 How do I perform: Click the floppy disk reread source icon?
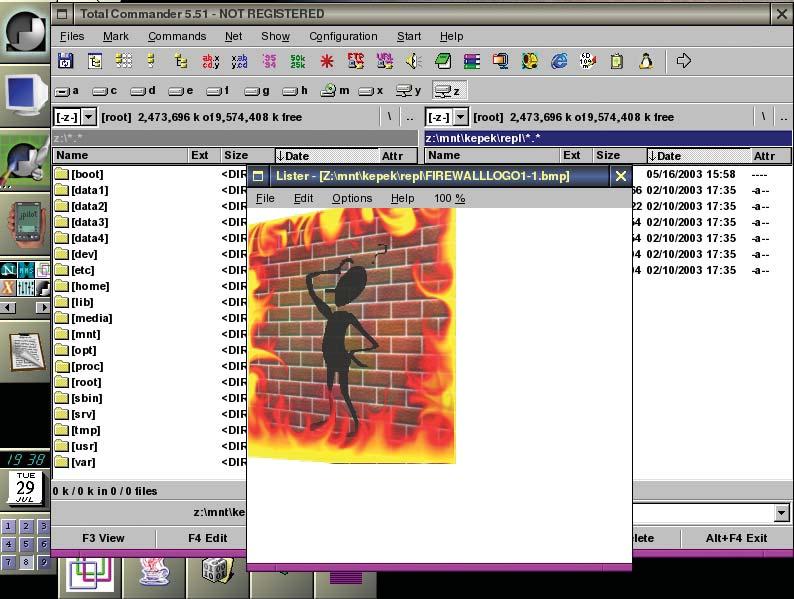point(65,61)
